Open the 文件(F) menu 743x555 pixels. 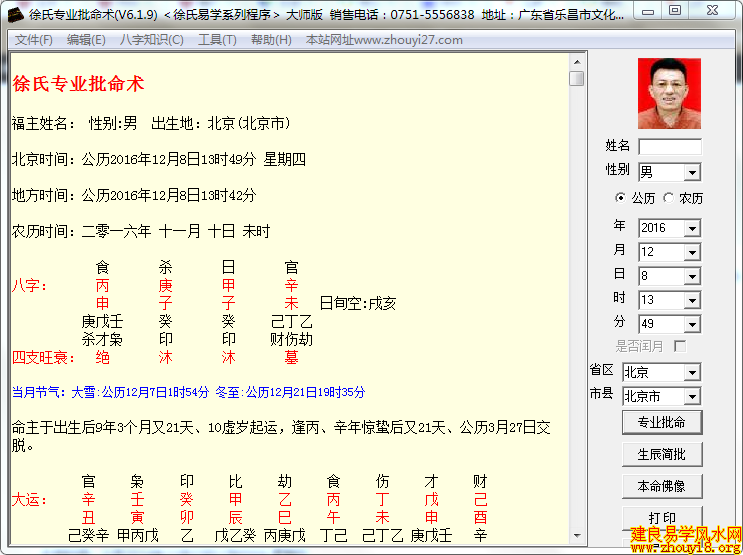point(34,40)
